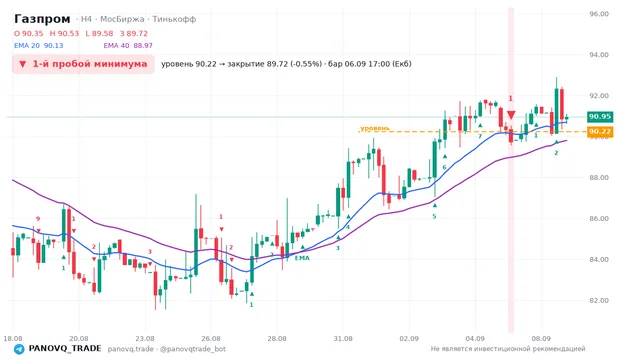Click the 'PANOVQ_TRADE' brand name
This screenshot has width=640, height=360.
[x=65, y=349]
